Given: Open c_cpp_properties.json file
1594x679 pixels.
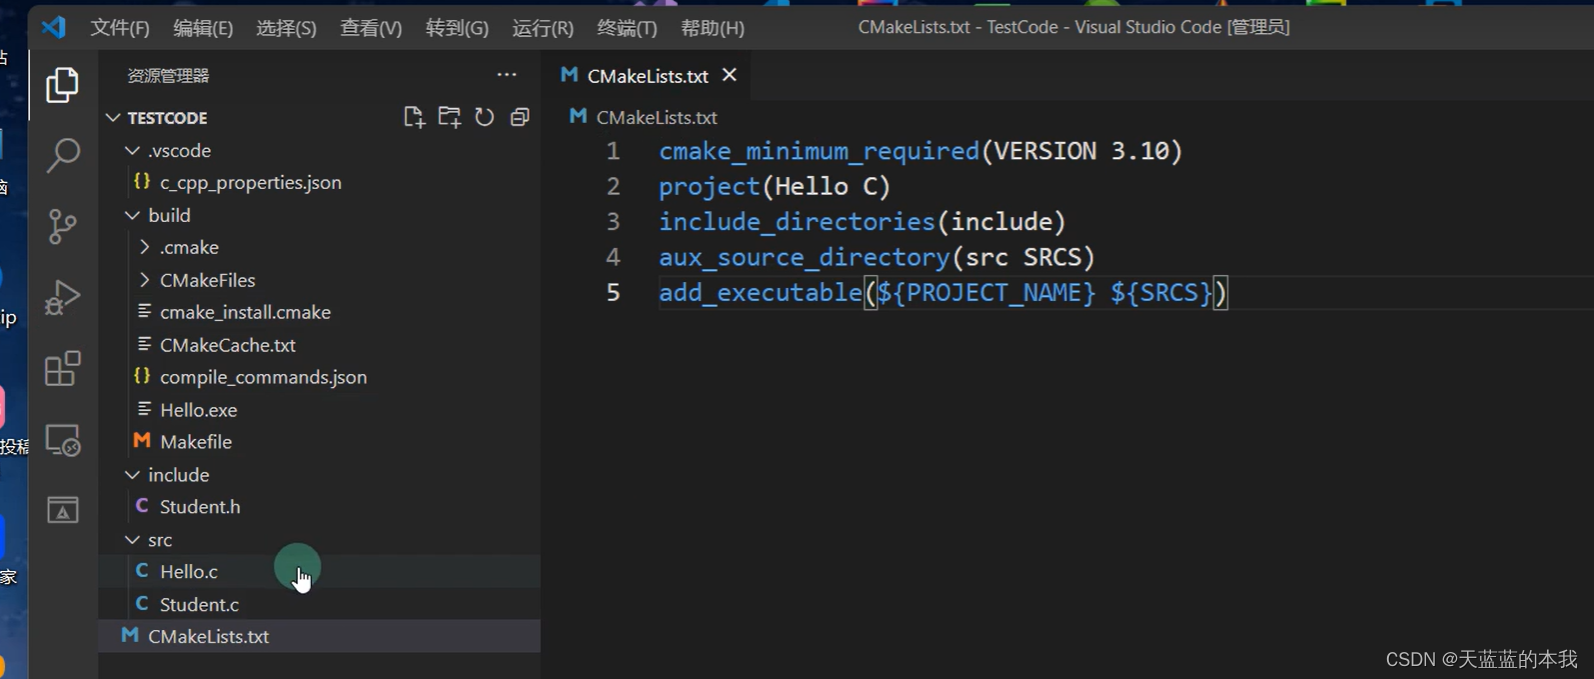Looking at the screenshot, I should tap(250, 182).
